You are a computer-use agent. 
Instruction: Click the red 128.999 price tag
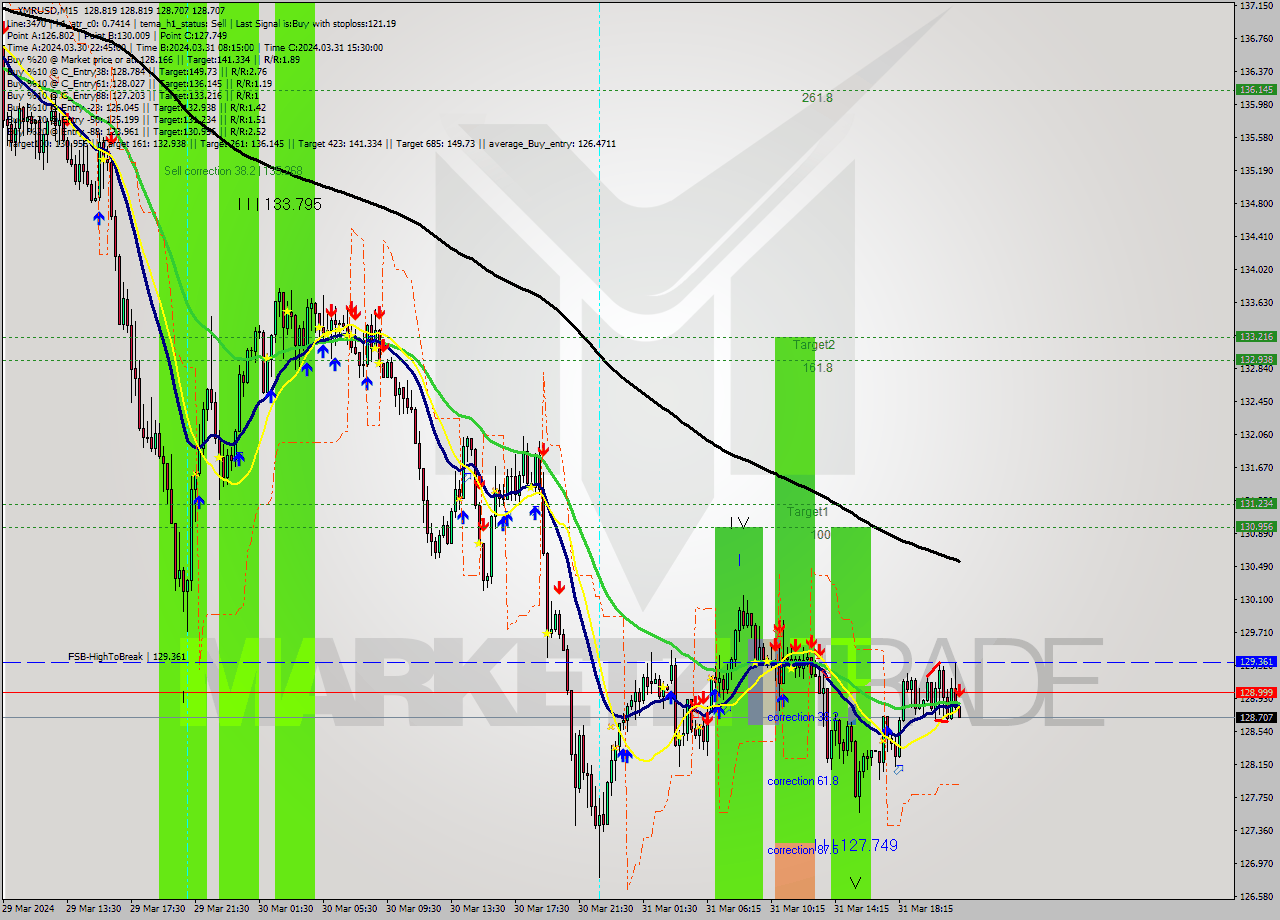point(1256,692)
